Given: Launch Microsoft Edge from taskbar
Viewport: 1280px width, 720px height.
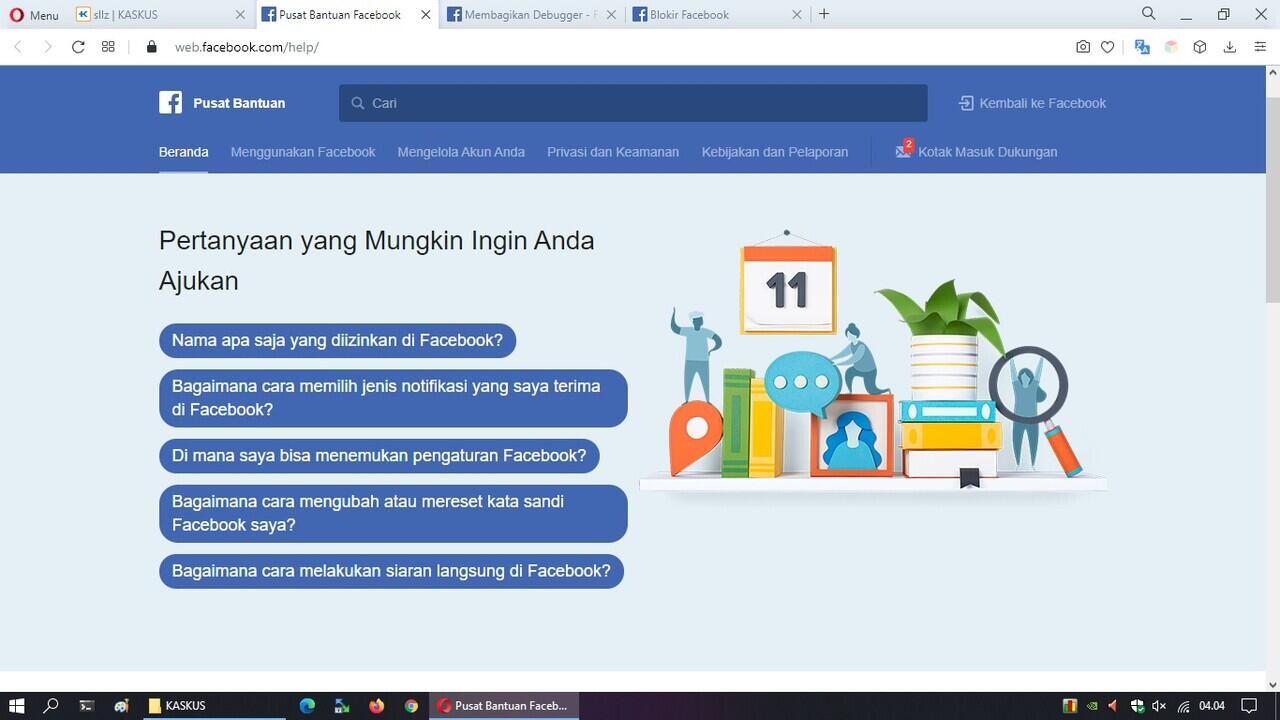Looking at the screenshot, I should tap(307, 706).
